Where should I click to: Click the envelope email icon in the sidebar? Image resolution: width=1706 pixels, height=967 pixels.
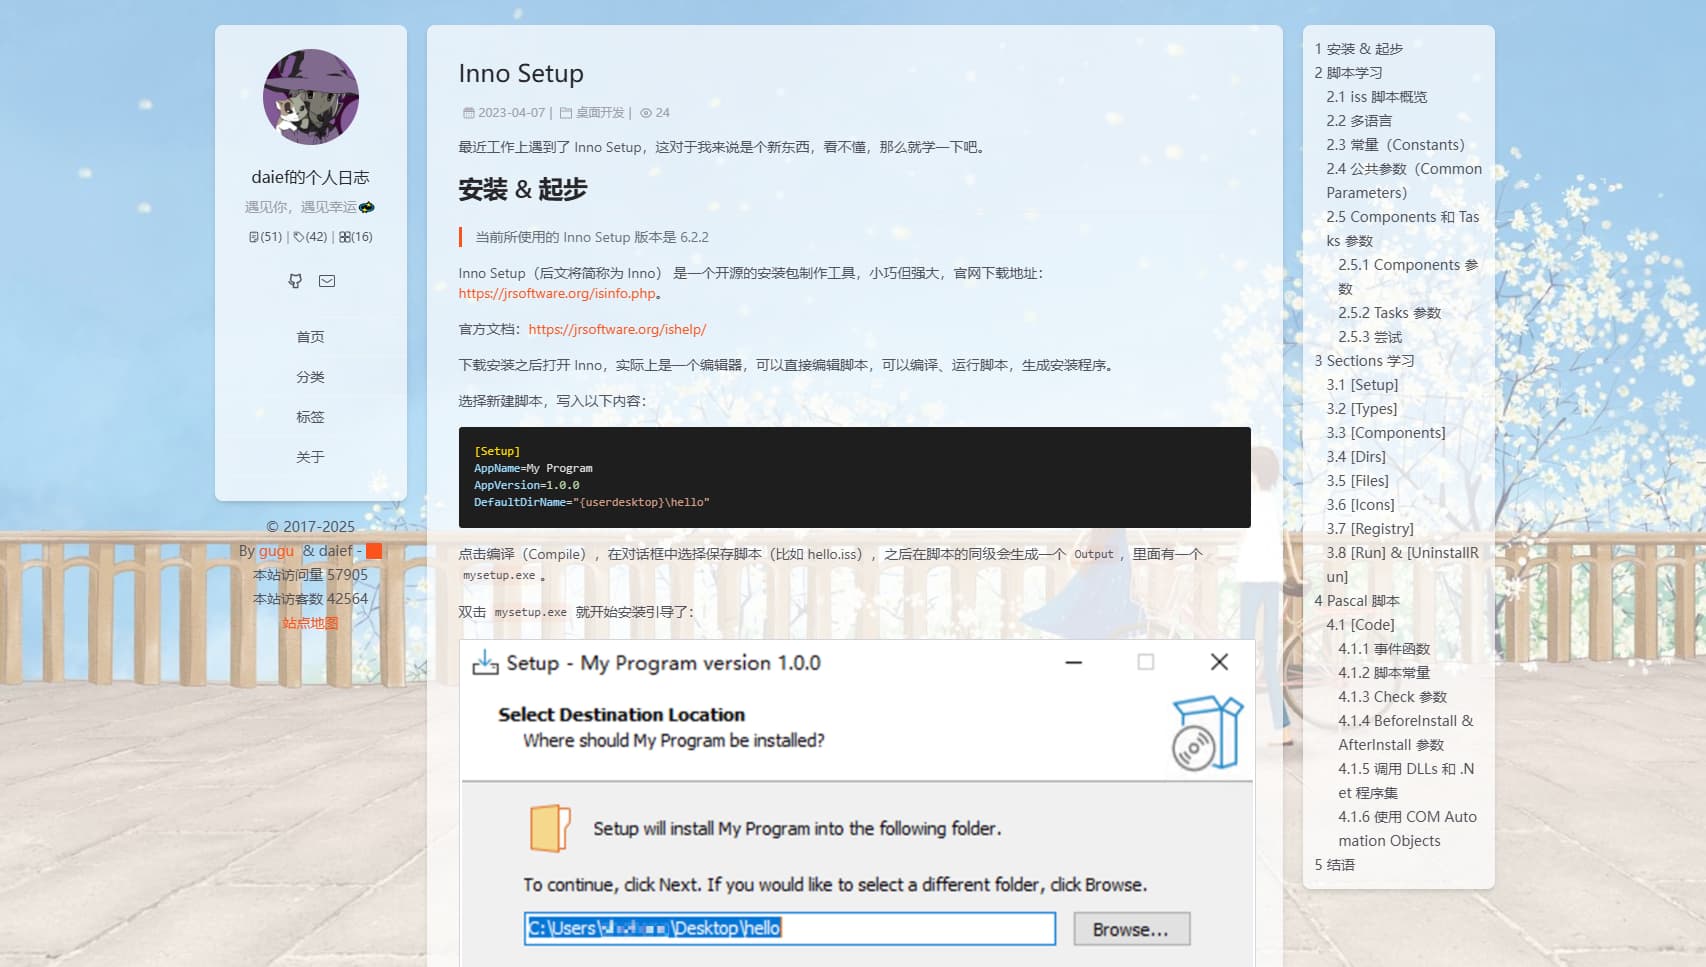(327, 281)
